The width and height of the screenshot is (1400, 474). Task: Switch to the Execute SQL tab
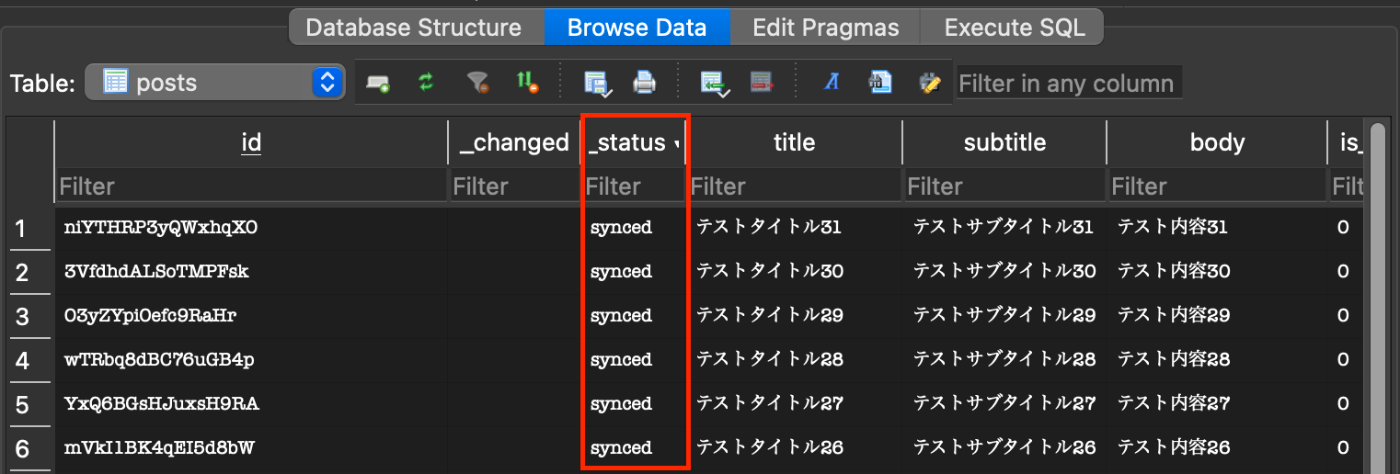1014,27
